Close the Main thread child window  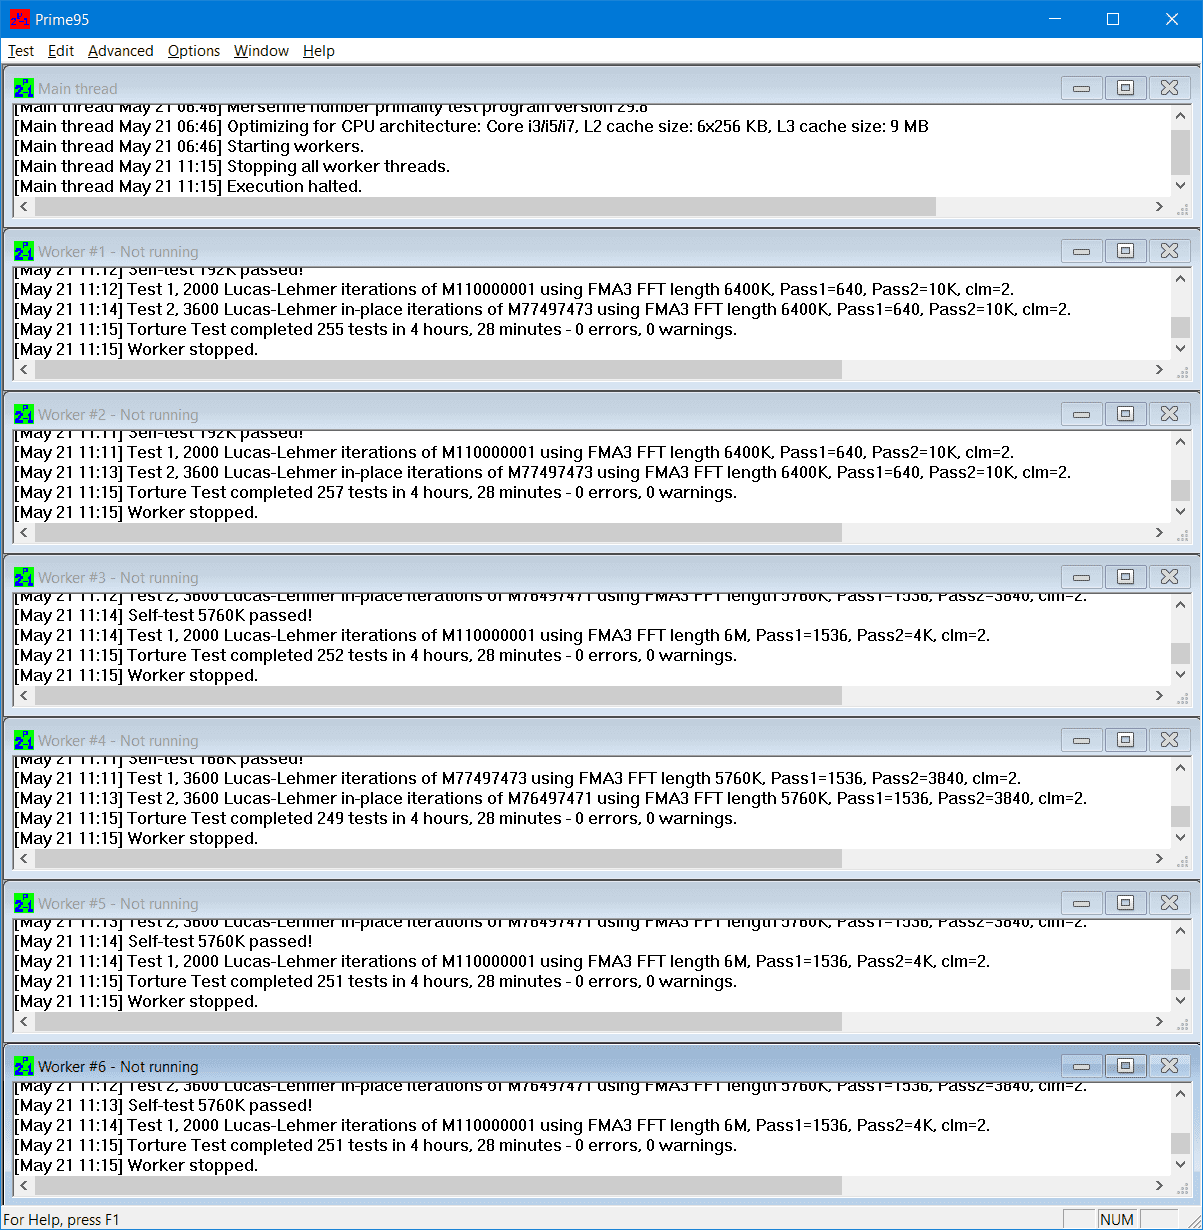[x=1169, y=88]
